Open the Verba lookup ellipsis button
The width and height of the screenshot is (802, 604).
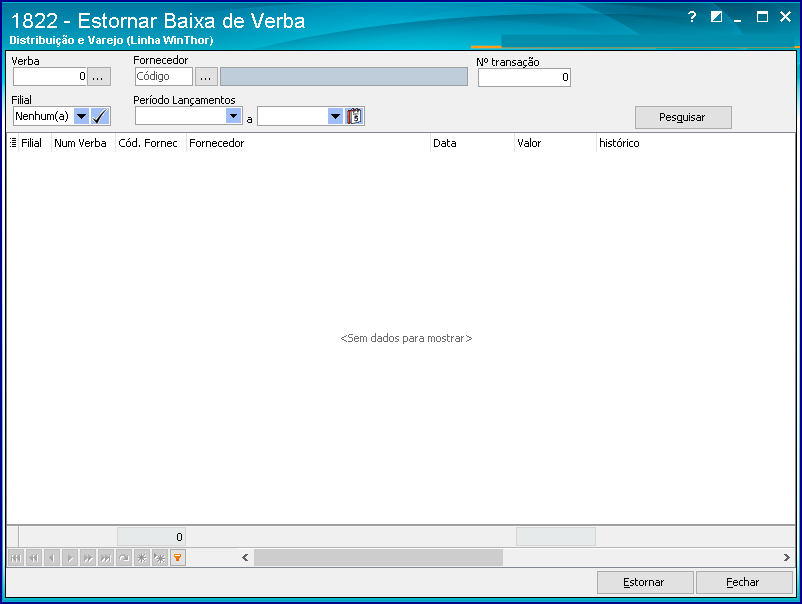(x=99, y=77)
